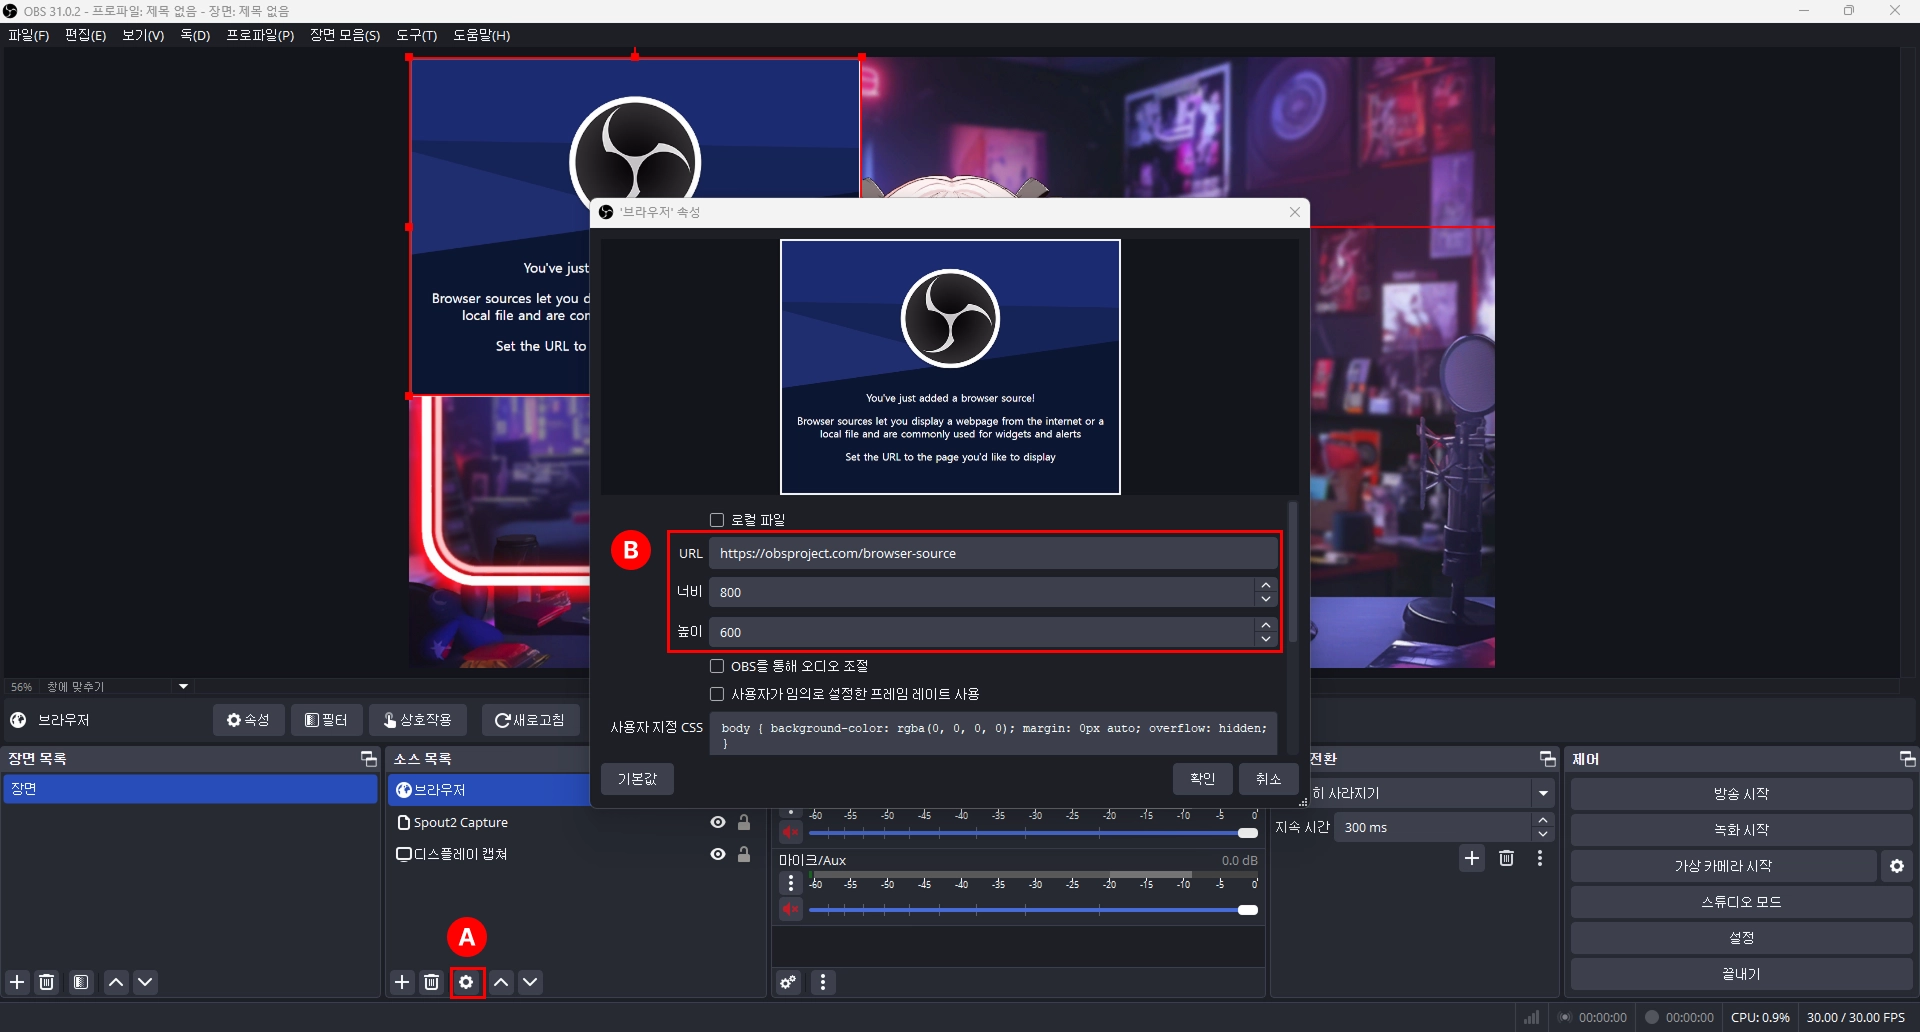Open the 도구(T) menu
1920x1032 pixels.
click(x=416, y=35)
